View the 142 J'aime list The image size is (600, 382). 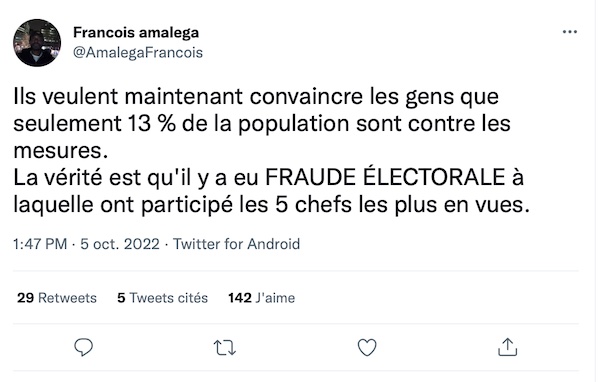(x=261, y=298)
